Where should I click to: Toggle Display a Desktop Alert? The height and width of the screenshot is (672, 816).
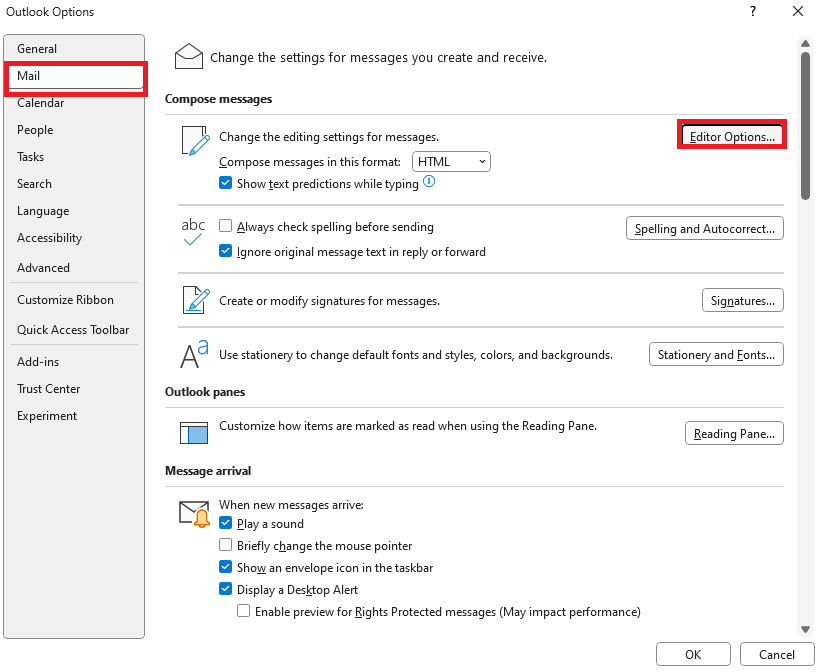[225, 589]
